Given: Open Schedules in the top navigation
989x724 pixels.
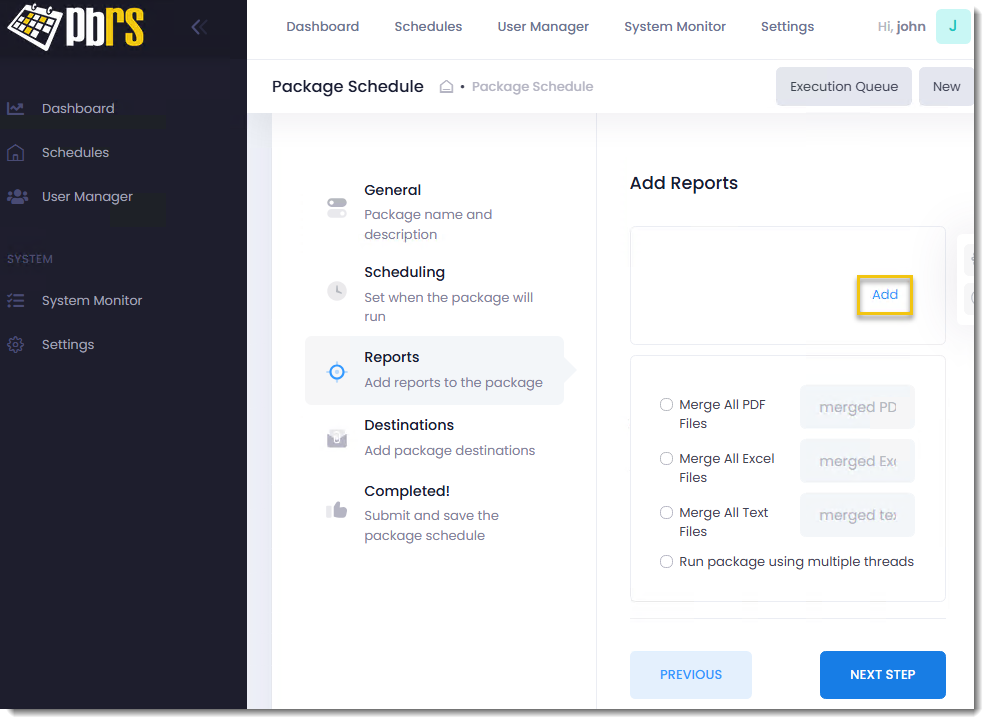Looking at the screenshot, I should 428,27.
